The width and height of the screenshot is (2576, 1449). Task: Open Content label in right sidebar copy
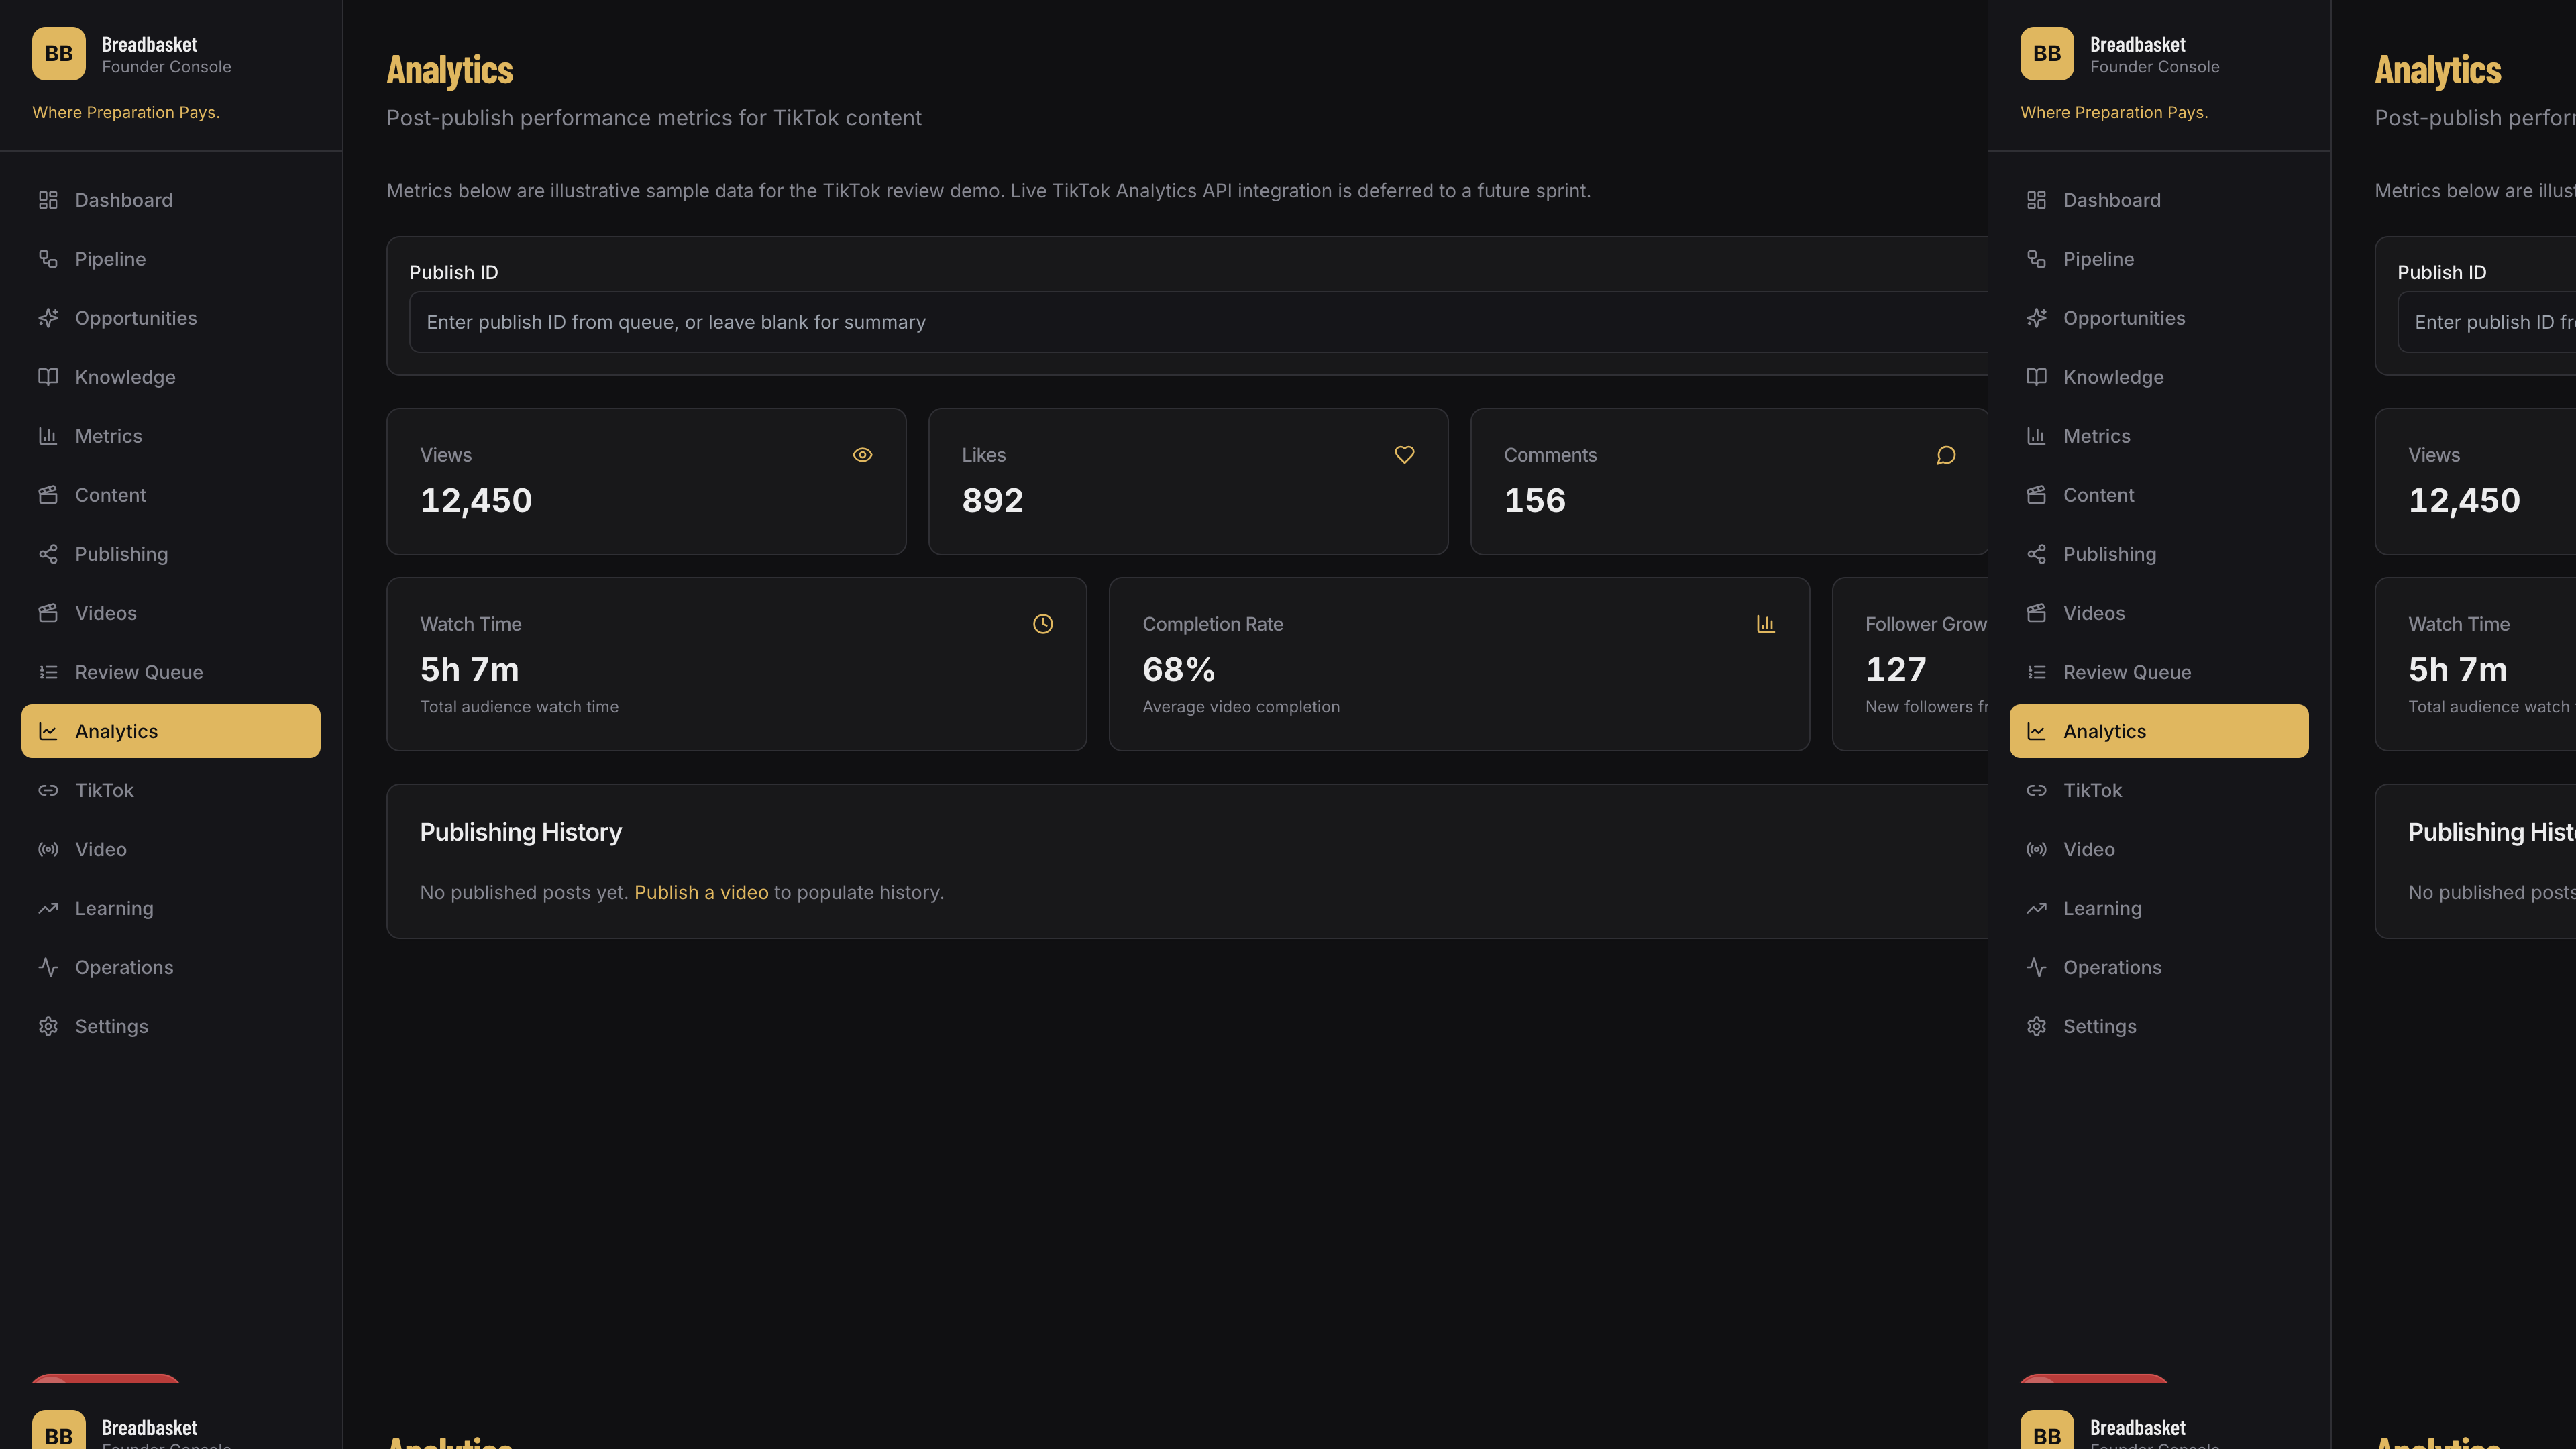tap(2098, 495)
